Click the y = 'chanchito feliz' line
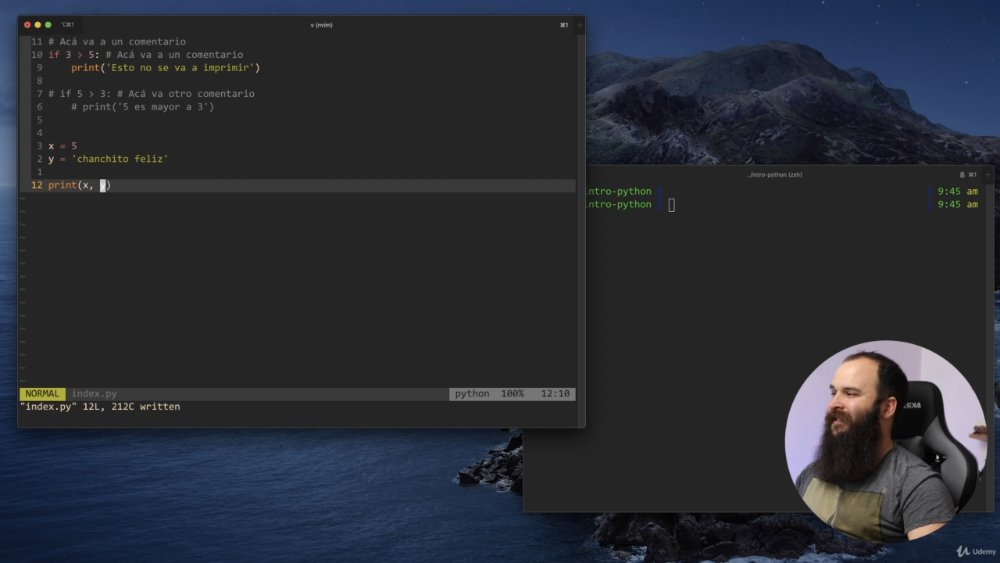Screen dimensions: 1000x563 point(108,159)
